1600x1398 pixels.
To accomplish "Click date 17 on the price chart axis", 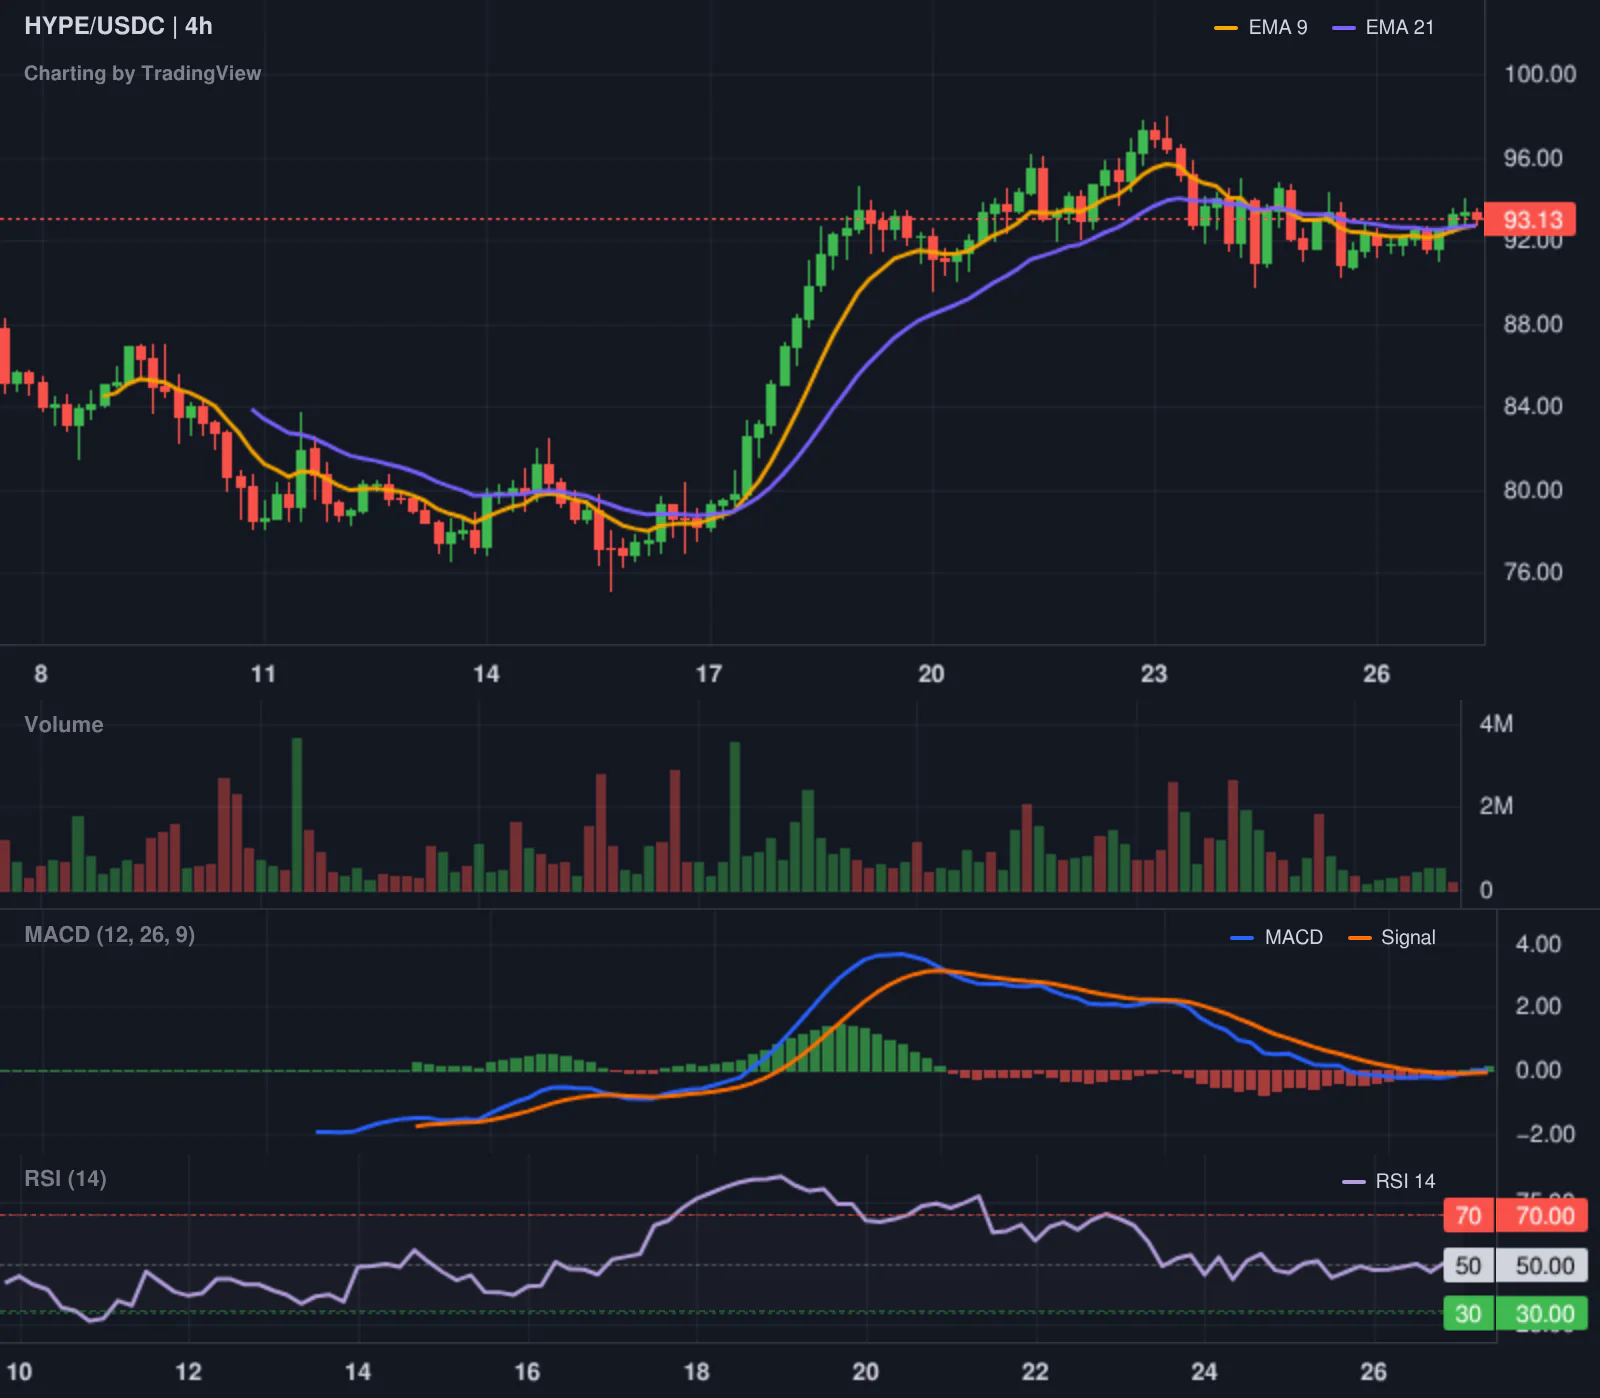I will coord(709,674).
